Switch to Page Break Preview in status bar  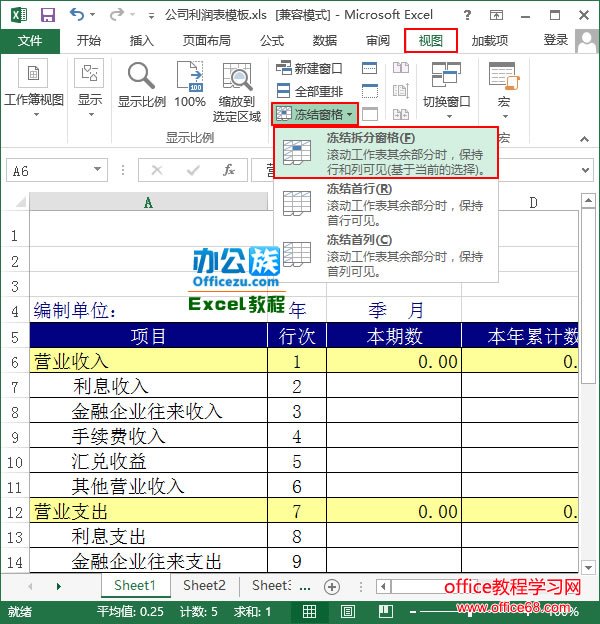click(386, 611)
